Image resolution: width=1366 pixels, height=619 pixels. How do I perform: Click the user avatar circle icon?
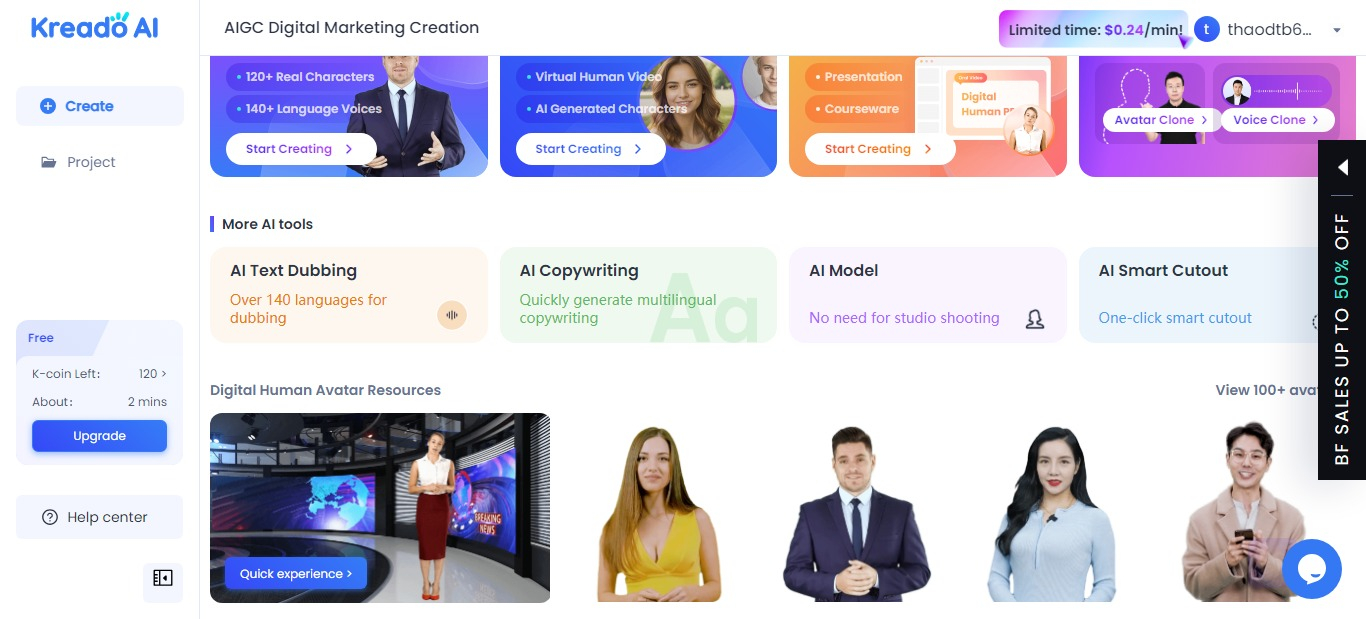click(1207, 29)
